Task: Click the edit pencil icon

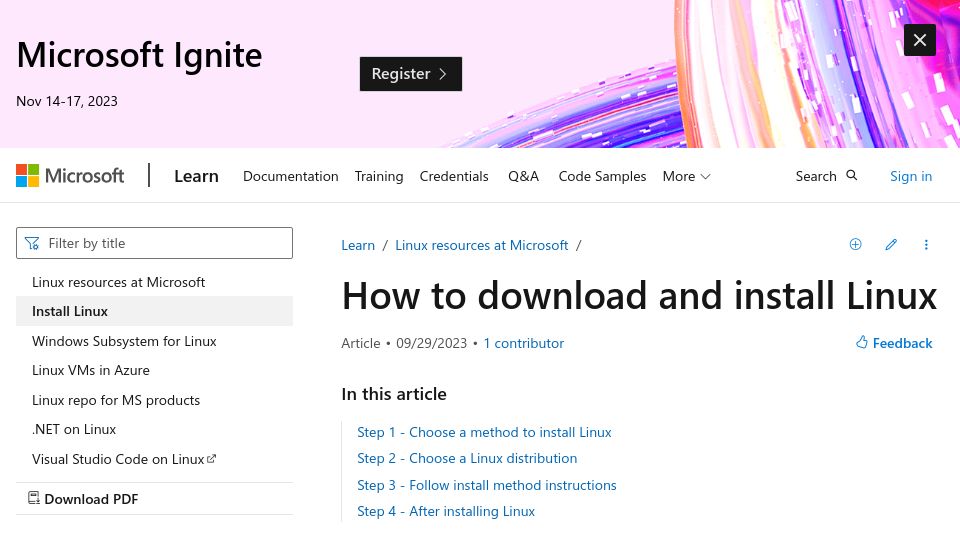Action: pos(891,244)
